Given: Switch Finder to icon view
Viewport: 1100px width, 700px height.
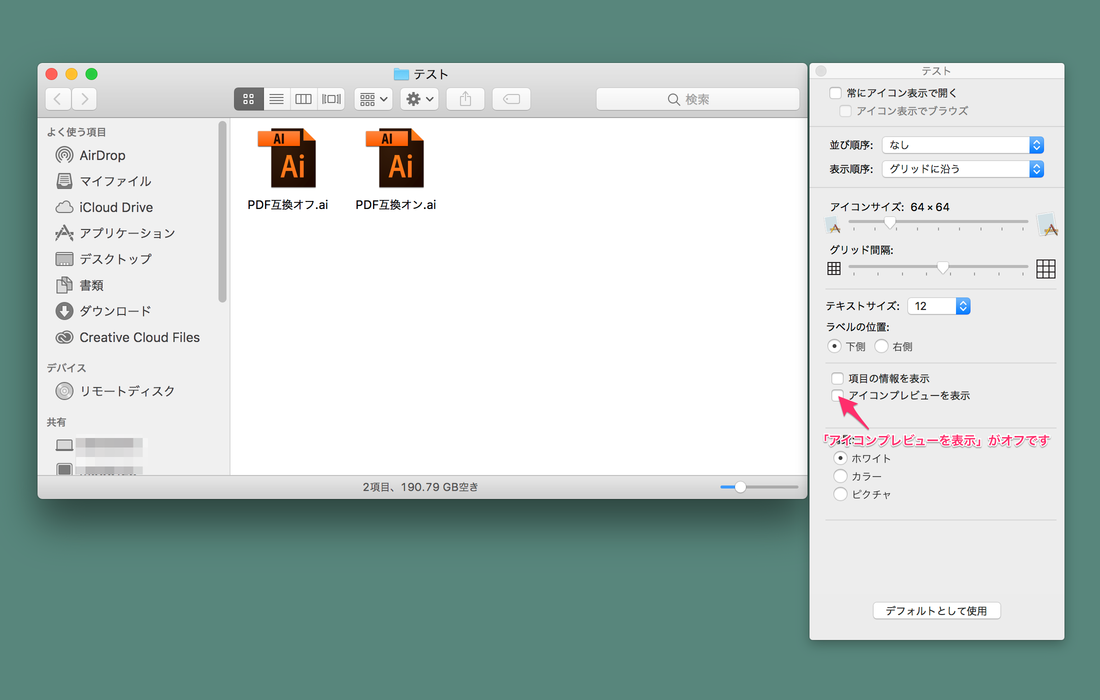Looking at the screenshot, I should point(248,99).
